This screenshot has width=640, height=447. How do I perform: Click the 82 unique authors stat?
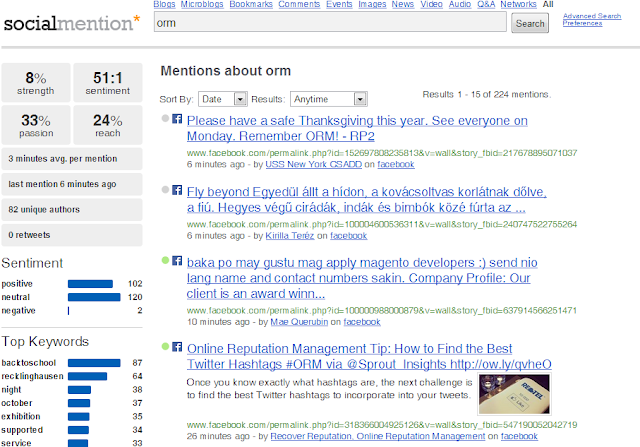72,209
